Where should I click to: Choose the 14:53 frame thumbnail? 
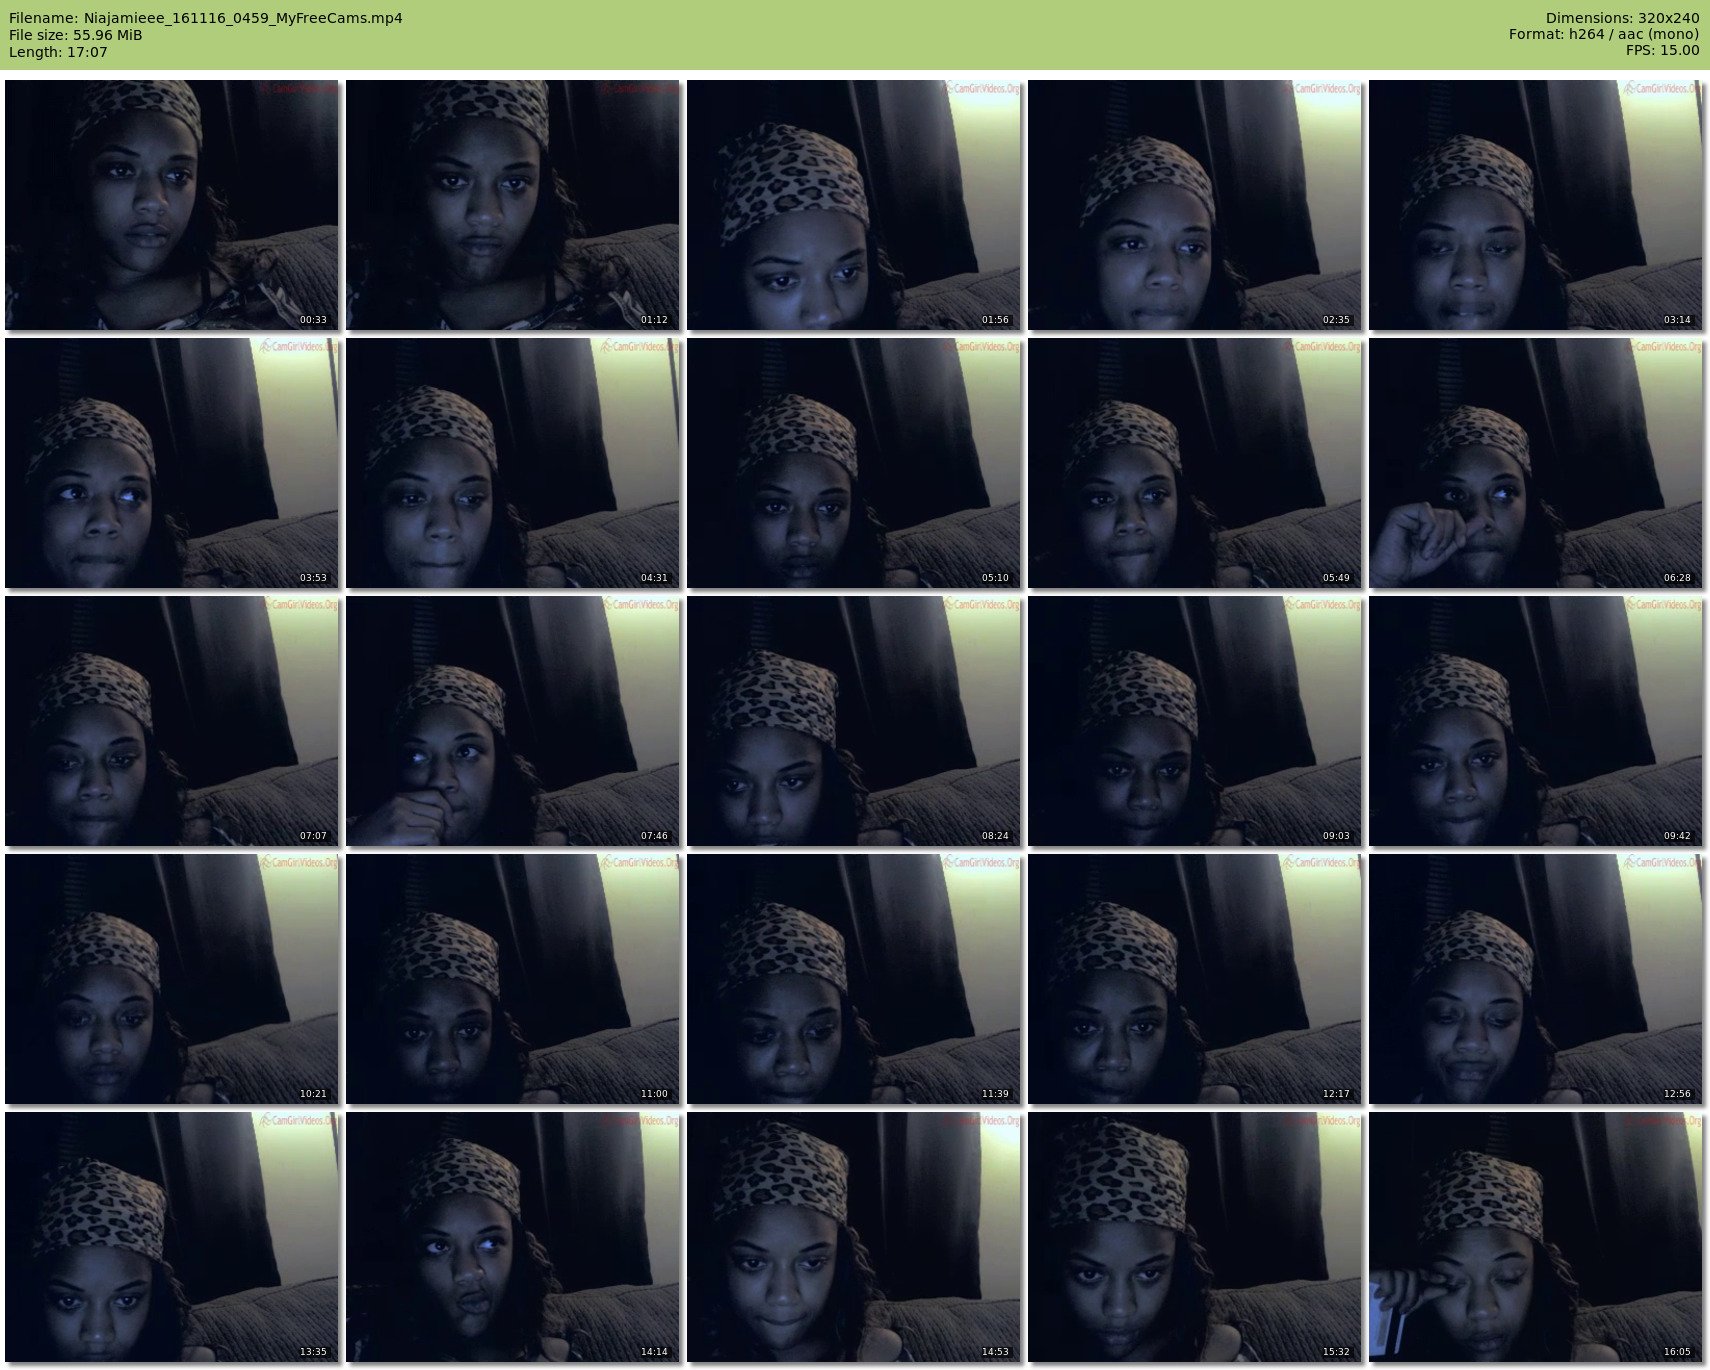853,1237
